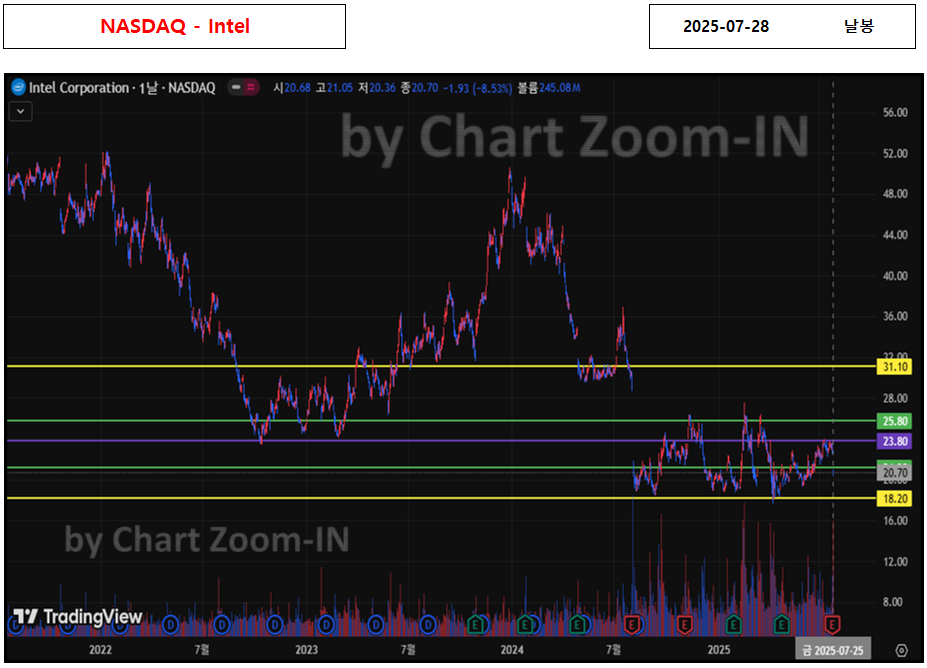This screenshot has width=927, height=668.
Task: Click the red earnings E marker in late 2024
Action: [684, 624]
